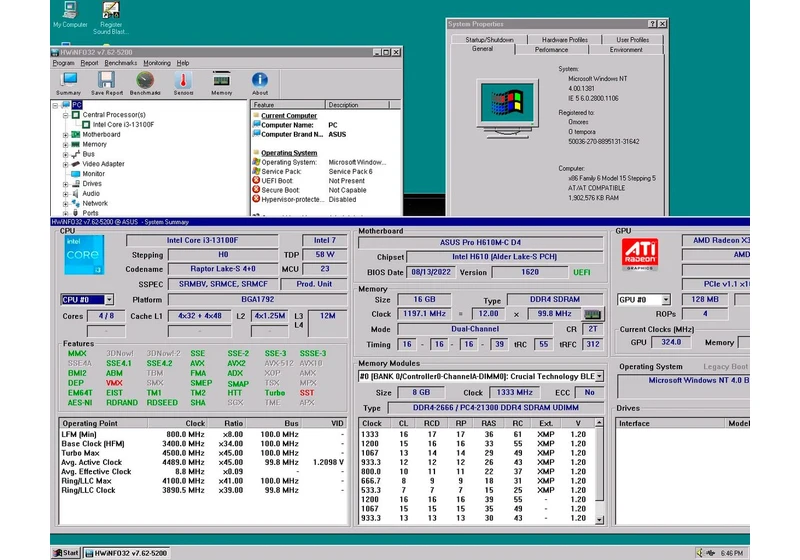Click the HWiNFO32 taskbar button
The width and height of the screenshot is (800, 560).
pos(126,553)
